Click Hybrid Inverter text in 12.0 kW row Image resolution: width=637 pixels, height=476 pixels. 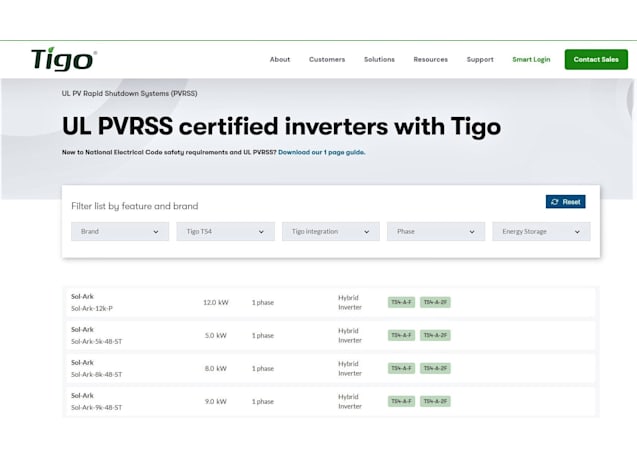[350, 303]
